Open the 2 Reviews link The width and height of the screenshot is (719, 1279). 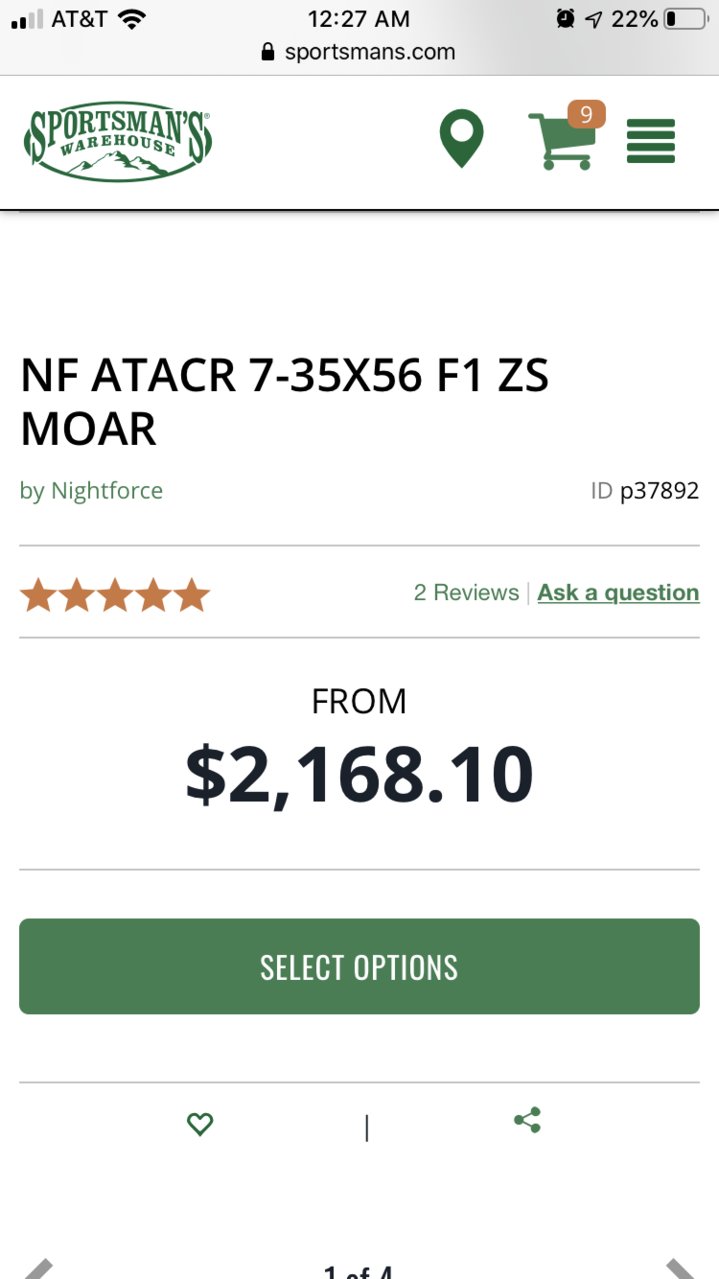coord(466,592)
